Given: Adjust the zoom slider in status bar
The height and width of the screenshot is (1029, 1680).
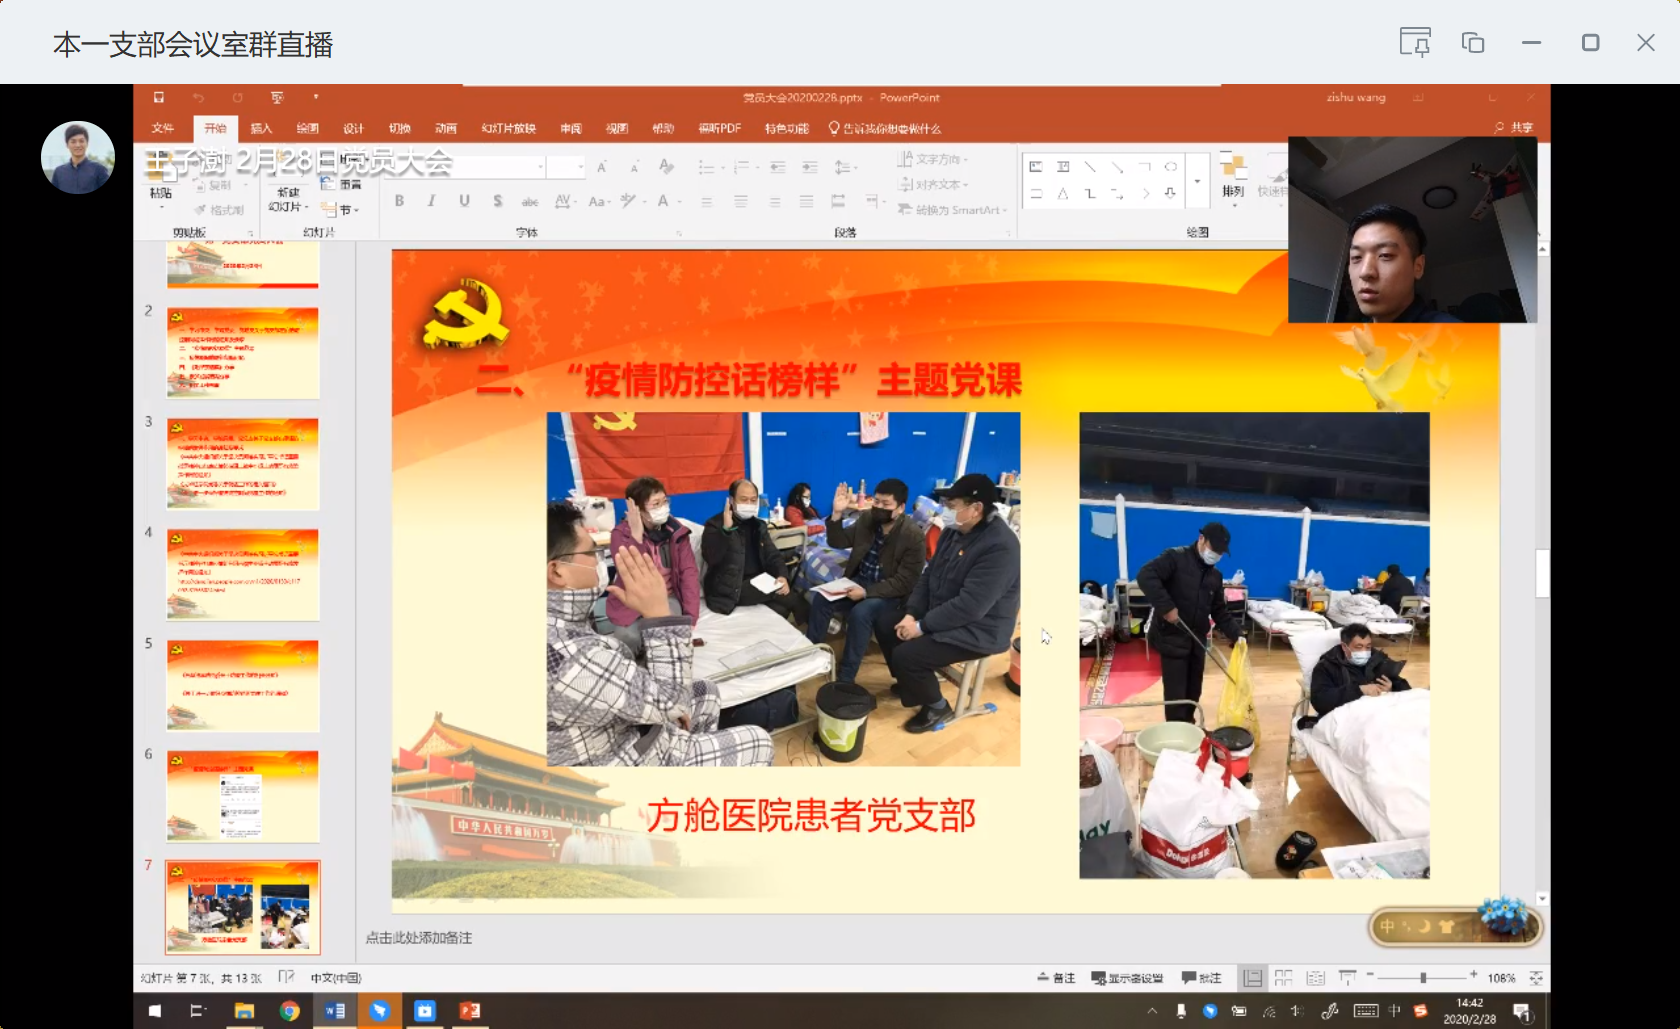Looking at the screenshot, I should pos(1422,977).
